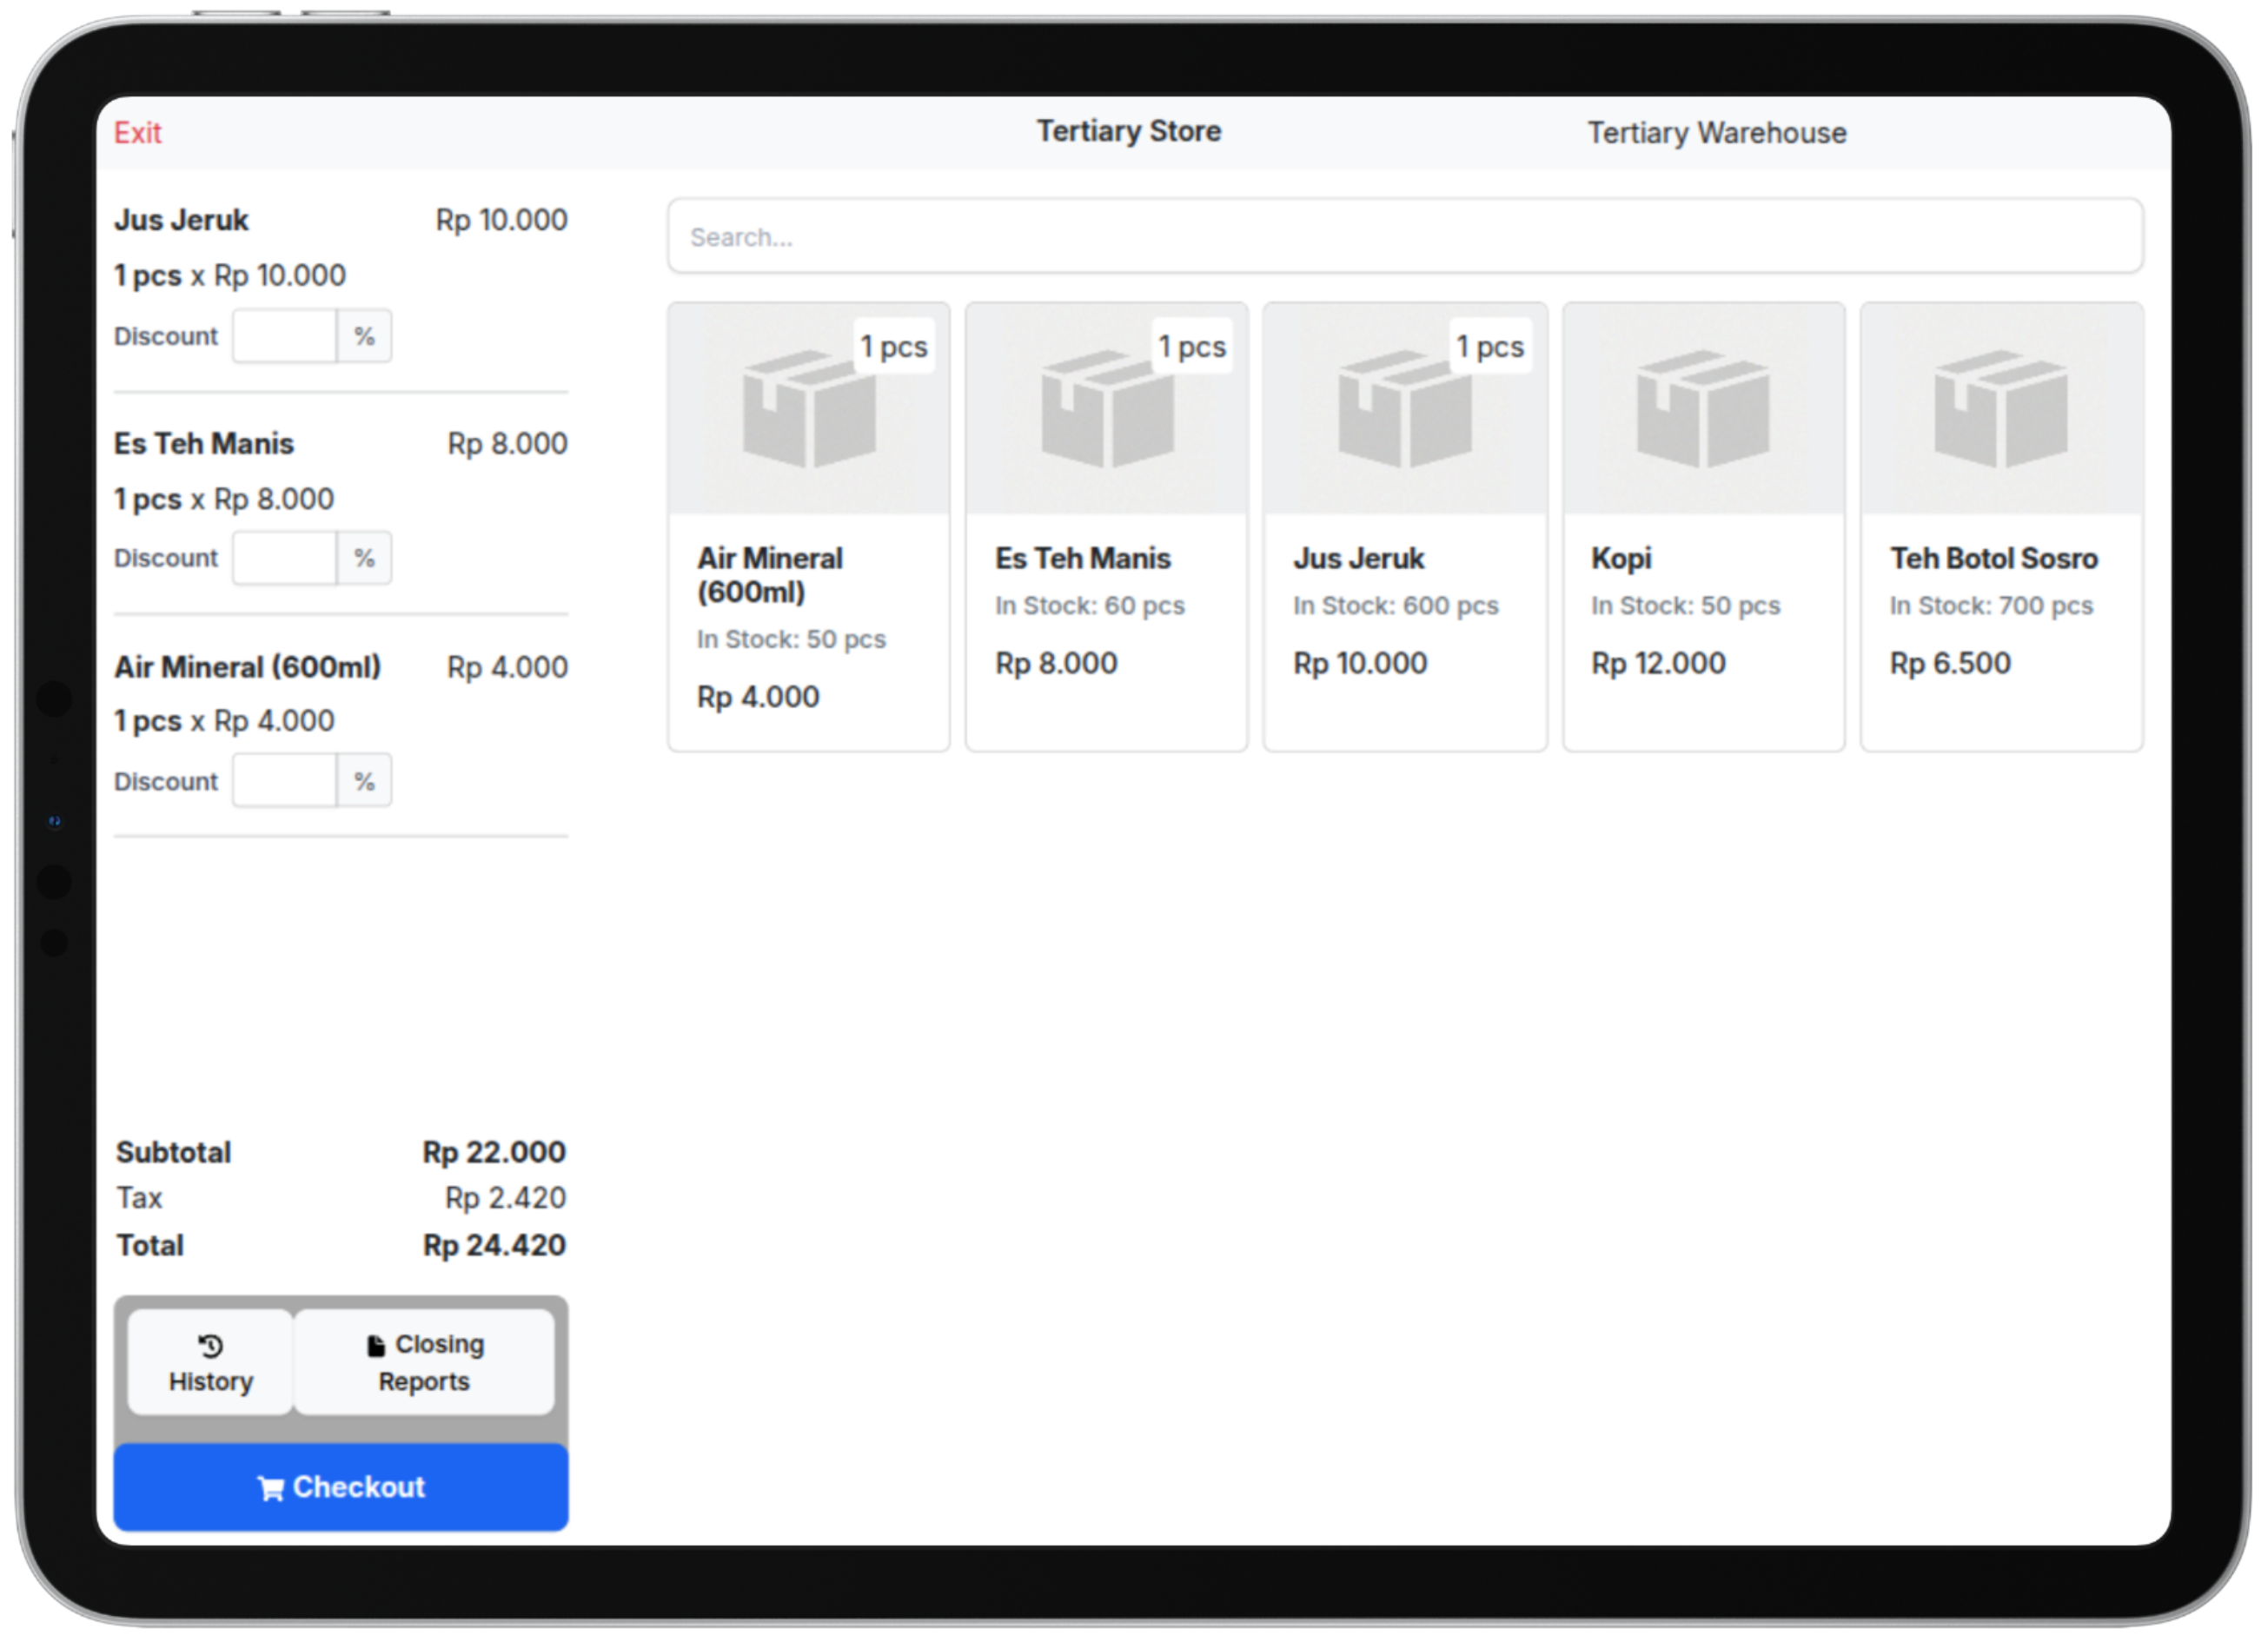Focus the product Search field

point(1405,236)
